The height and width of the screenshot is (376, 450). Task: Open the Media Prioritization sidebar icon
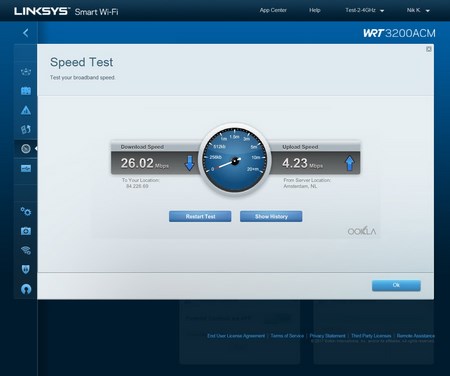coord(26,129)
